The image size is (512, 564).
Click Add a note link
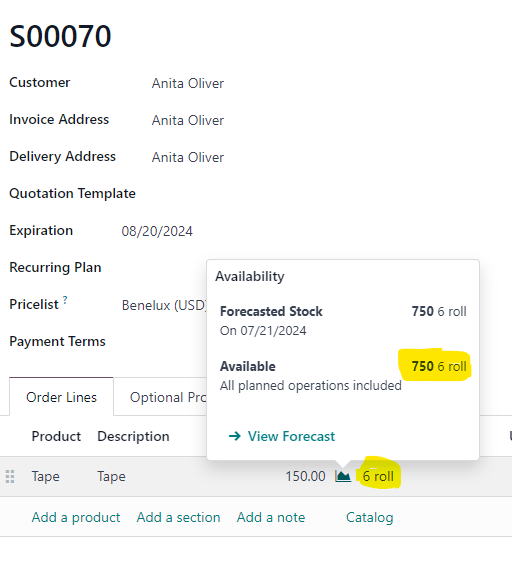271,517
